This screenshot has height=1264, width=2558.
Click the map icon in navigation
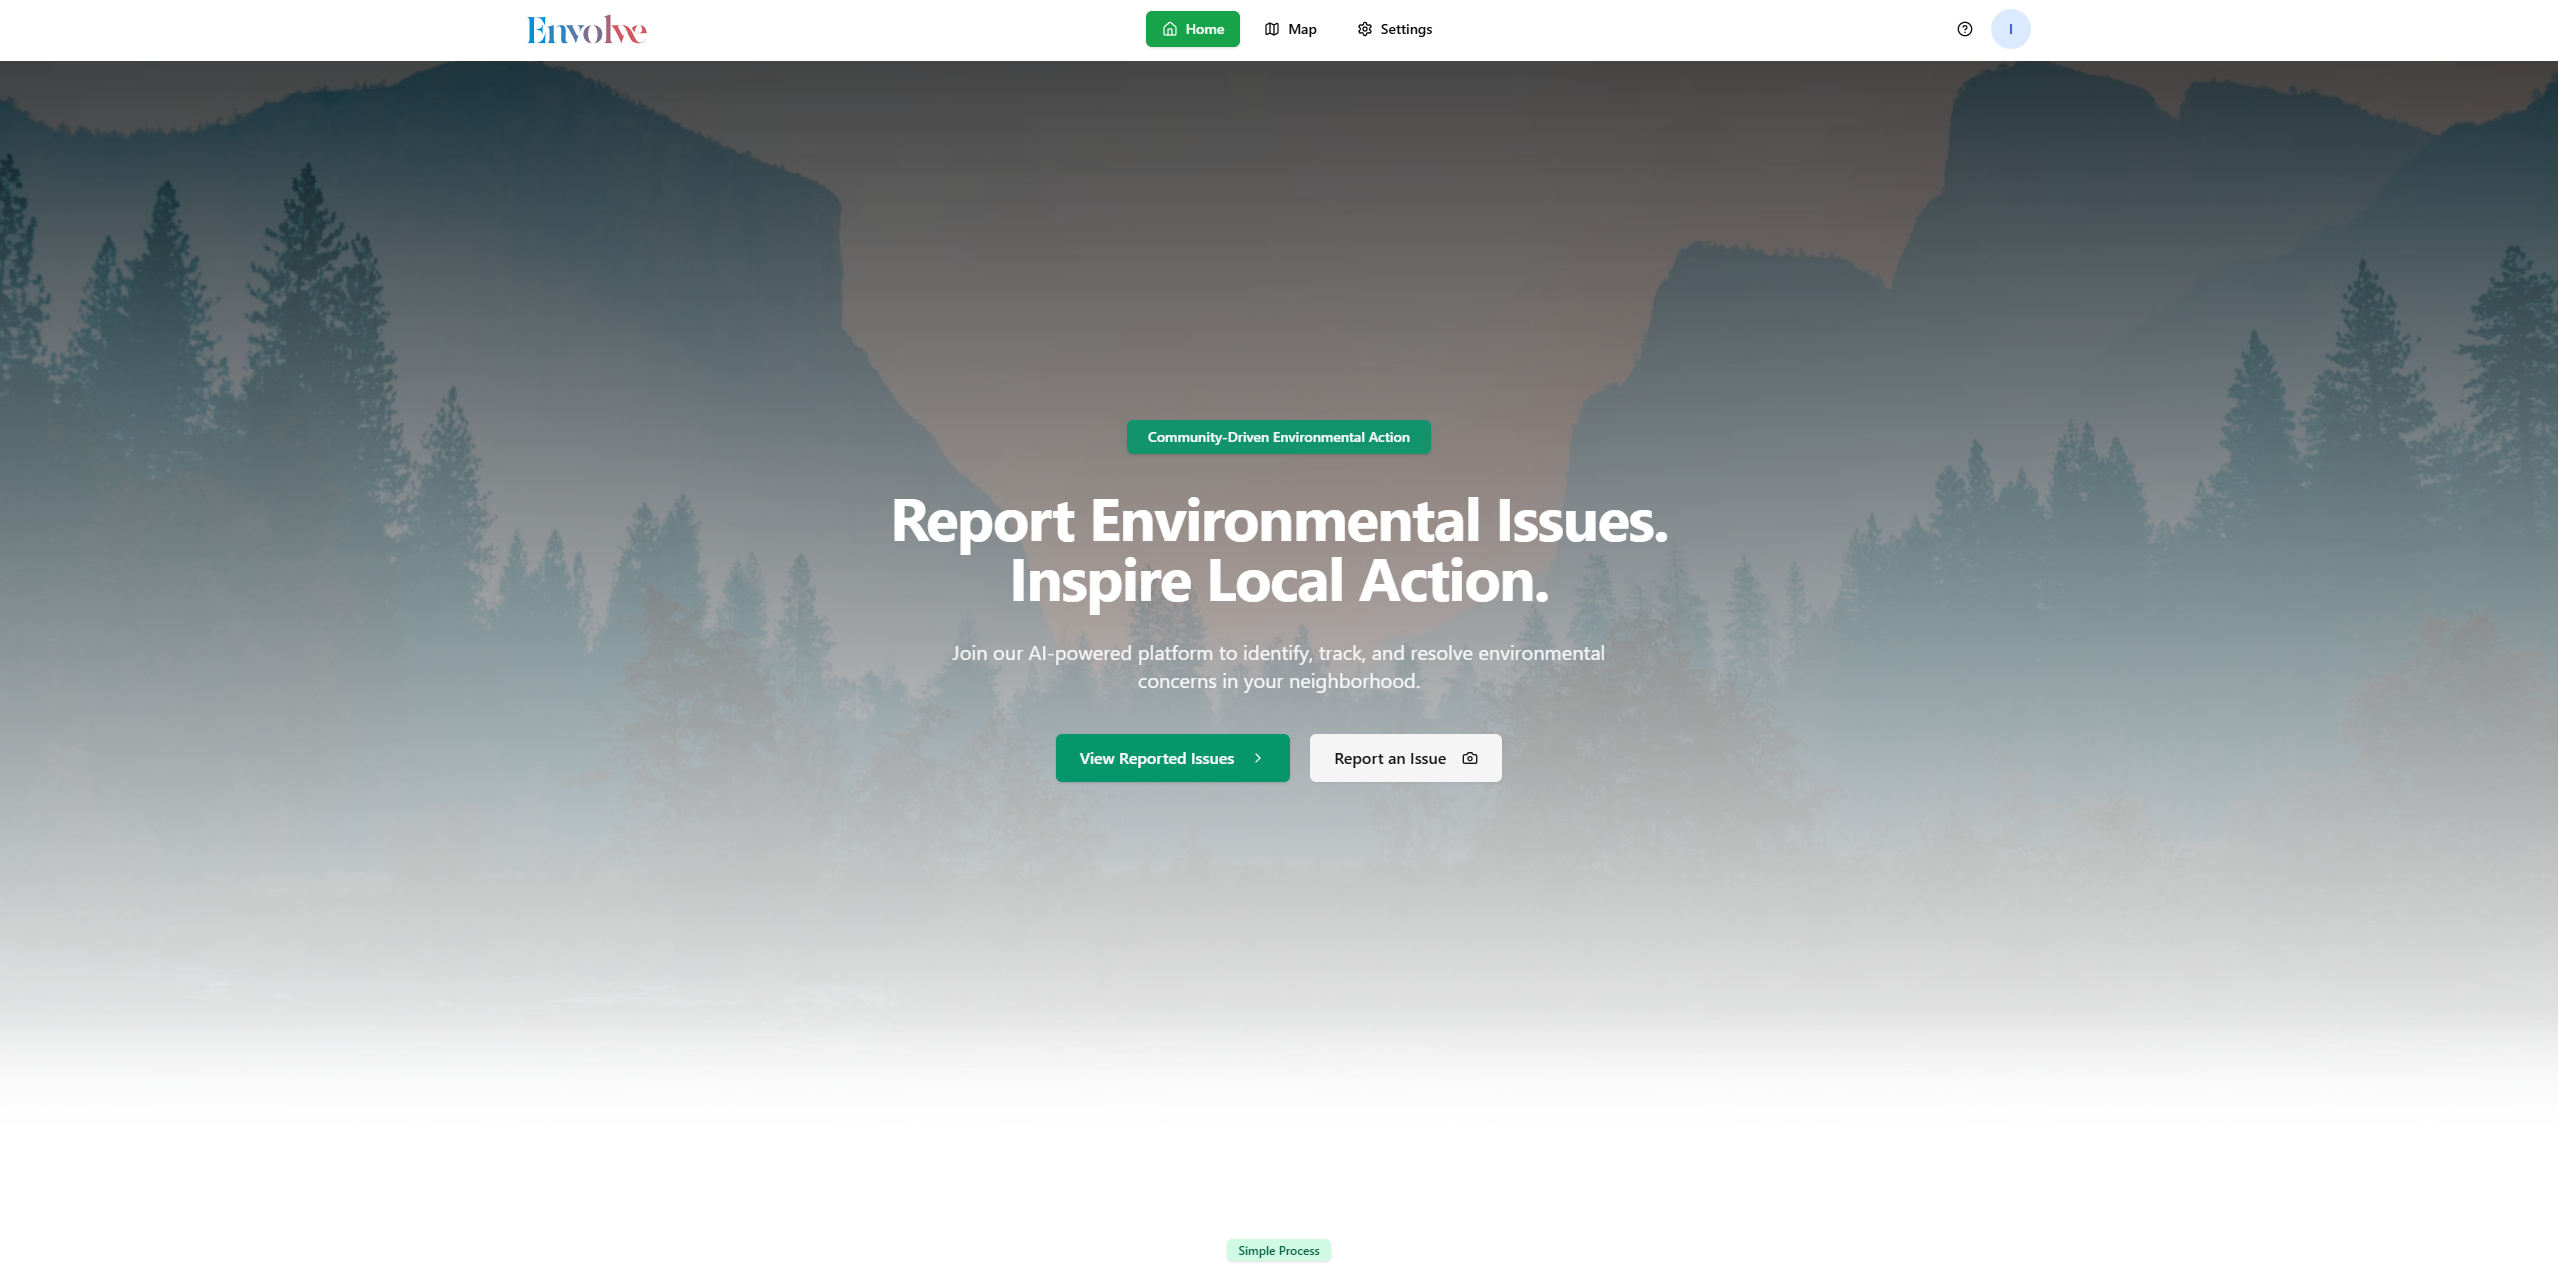[x=1271, y=29]
